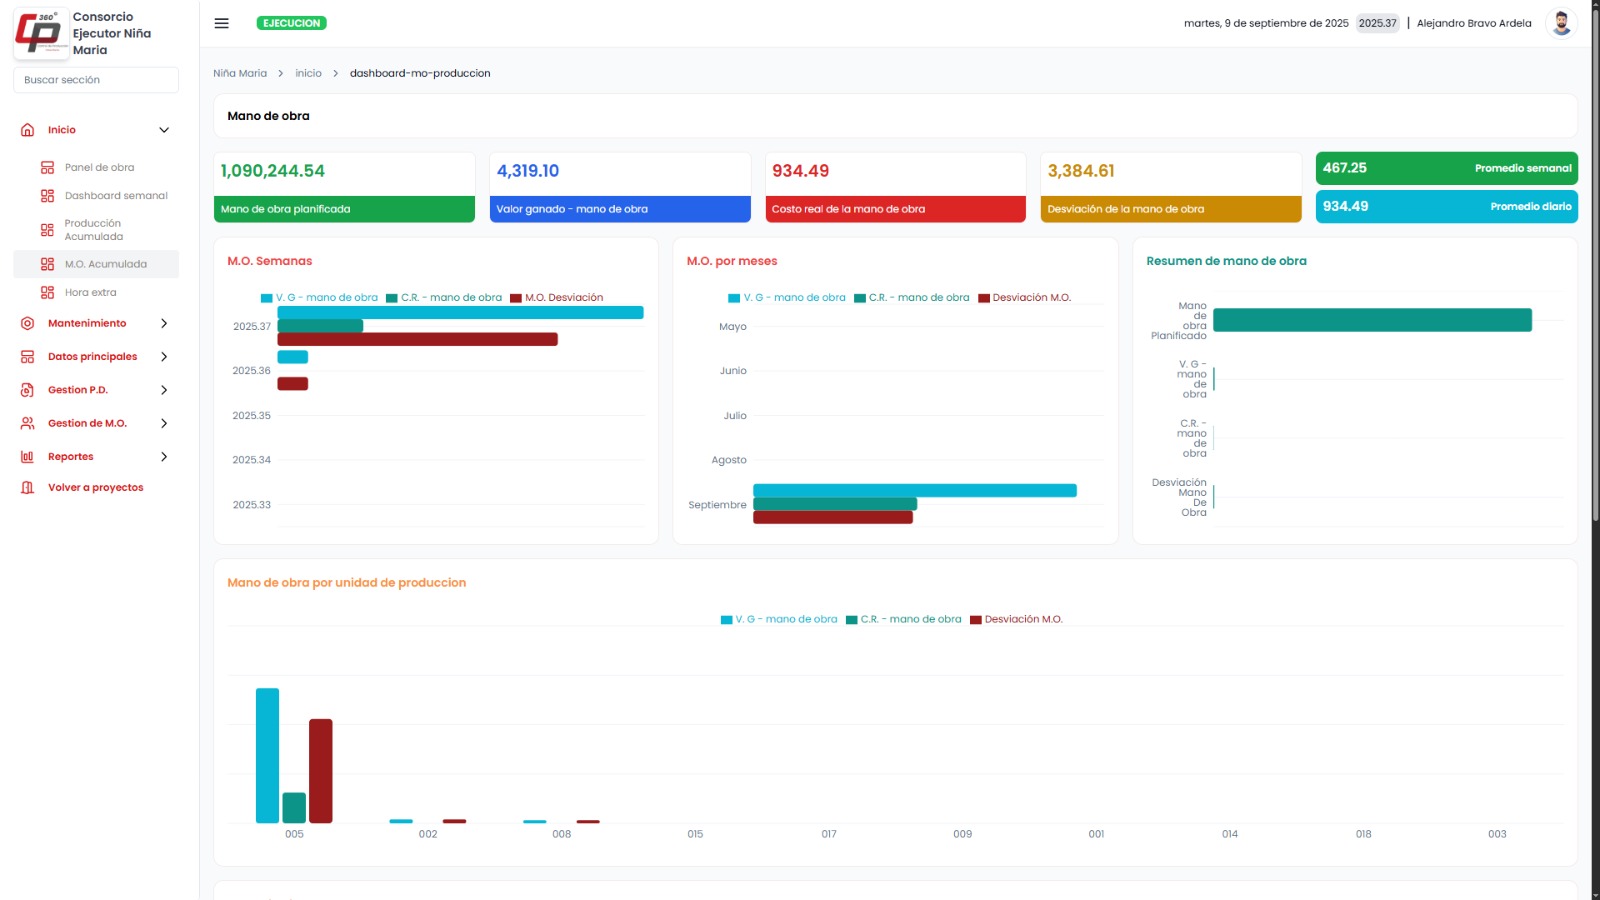This screenshot has width=1600, height=900.
Task: Click the Niña Maria breadcrumb link
Action: [240, 73]
